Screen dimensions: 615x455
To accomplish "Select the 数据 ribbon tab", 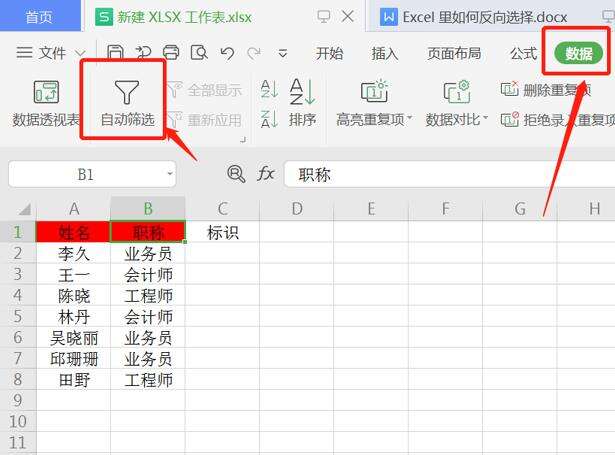I will (x=579, y=53).
